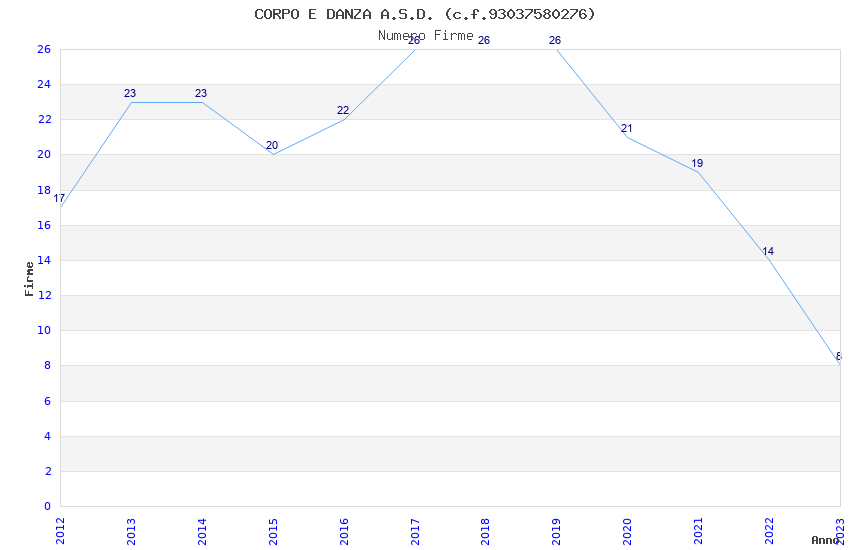Click the data label 21 above 2020
850x550 pixels.
click(627, 128)
